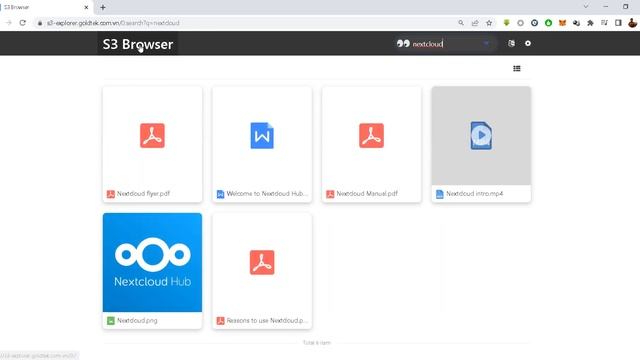Reload the page with the refresh button

[22, 23]
